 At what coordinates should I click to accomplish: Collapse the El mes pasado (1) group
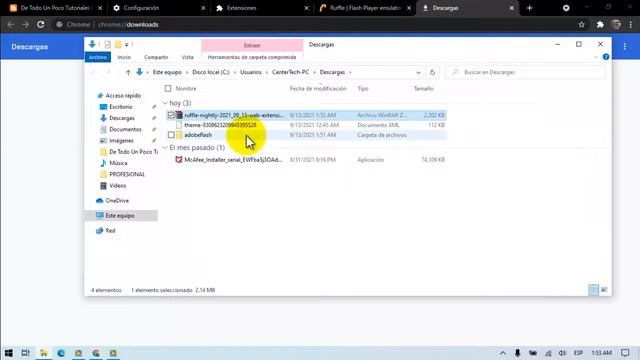click(x=165, y=147)
